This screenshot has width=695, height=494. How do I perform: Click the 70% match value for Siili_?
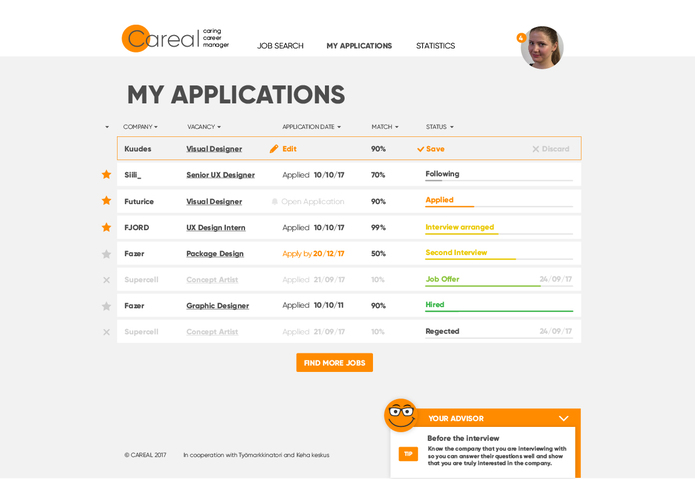(378, 175)
